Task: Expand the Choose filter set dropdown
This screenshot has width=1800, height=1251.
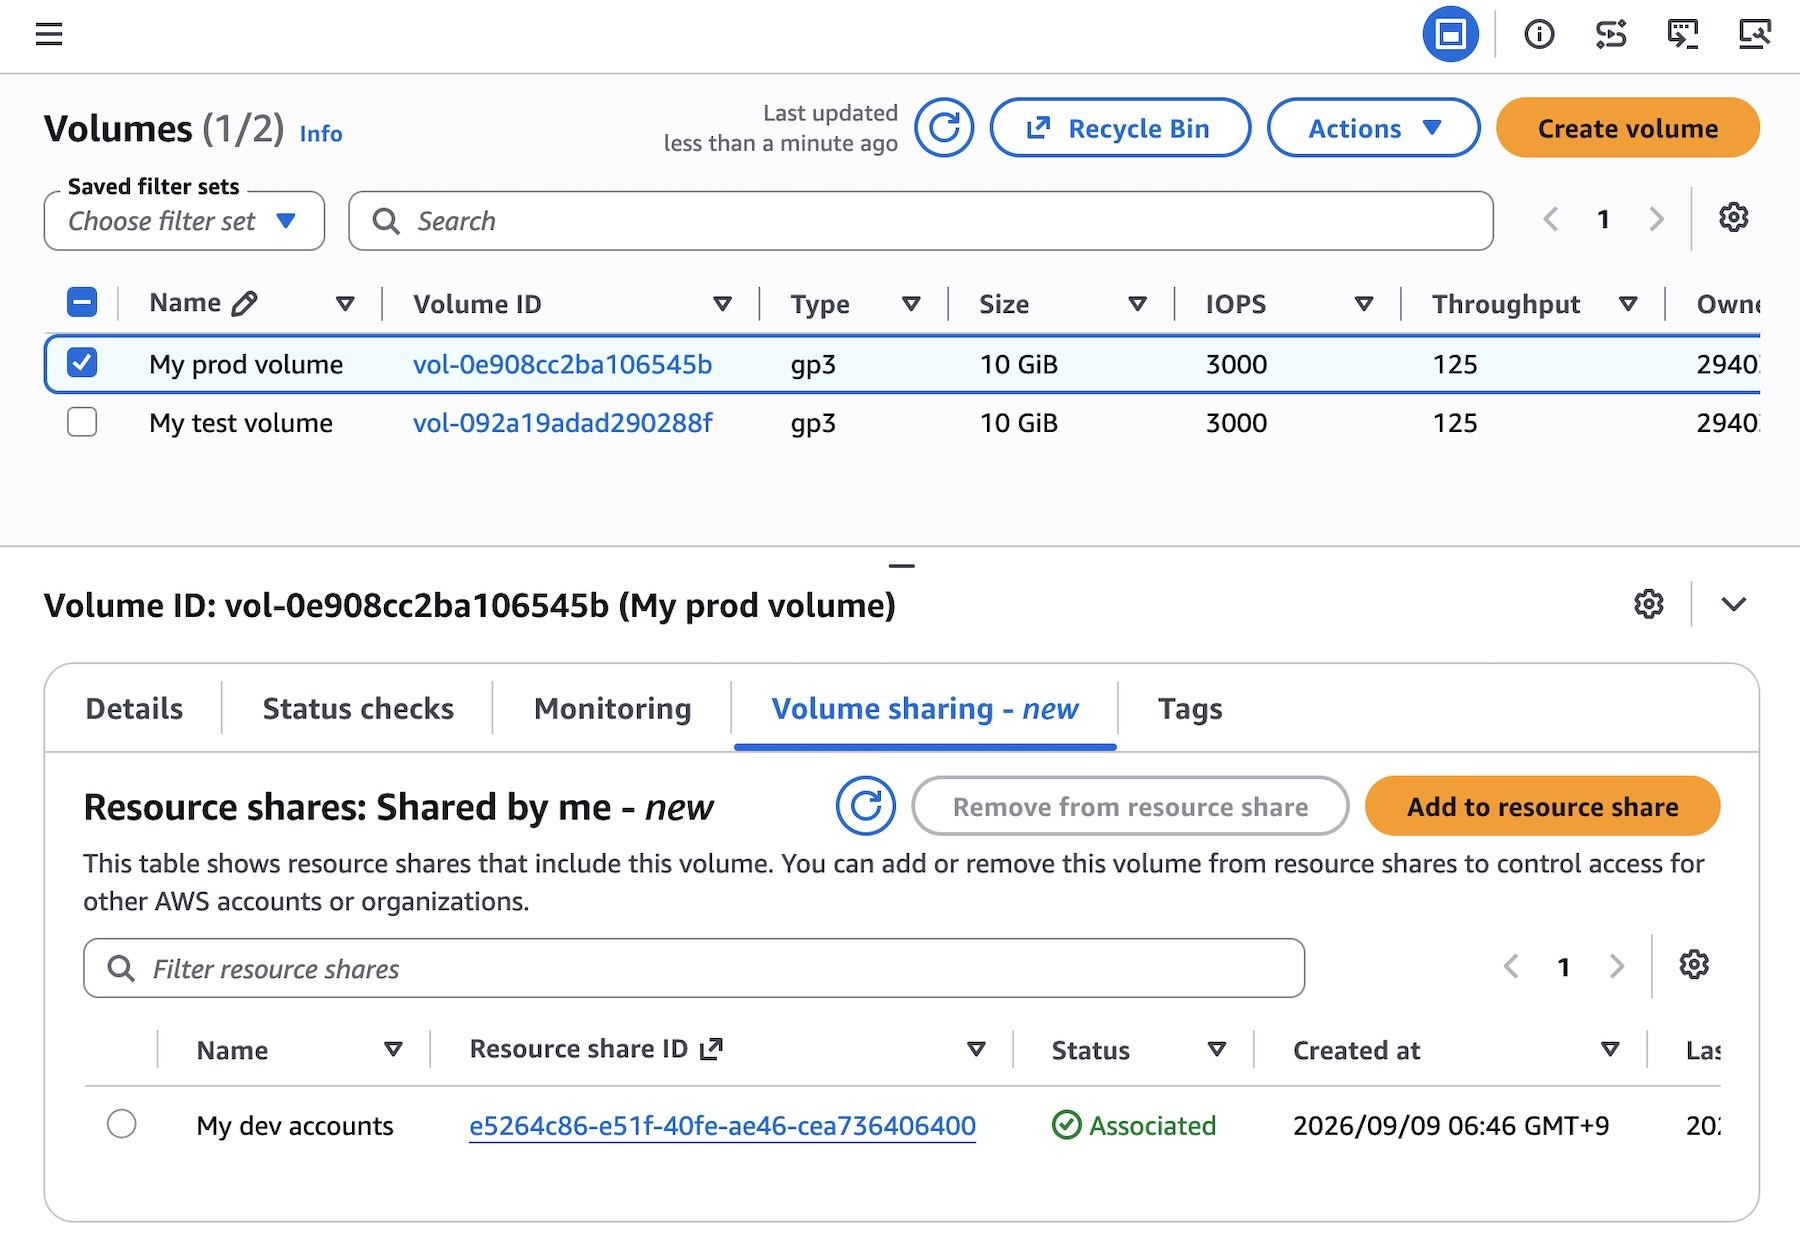Action: 184,221
